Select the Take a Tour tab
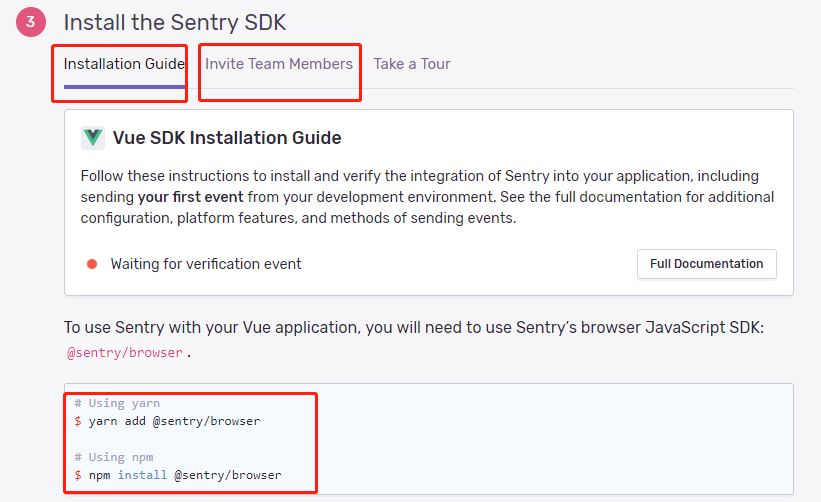This screenshot has width=821, height=502. (412, 64)
